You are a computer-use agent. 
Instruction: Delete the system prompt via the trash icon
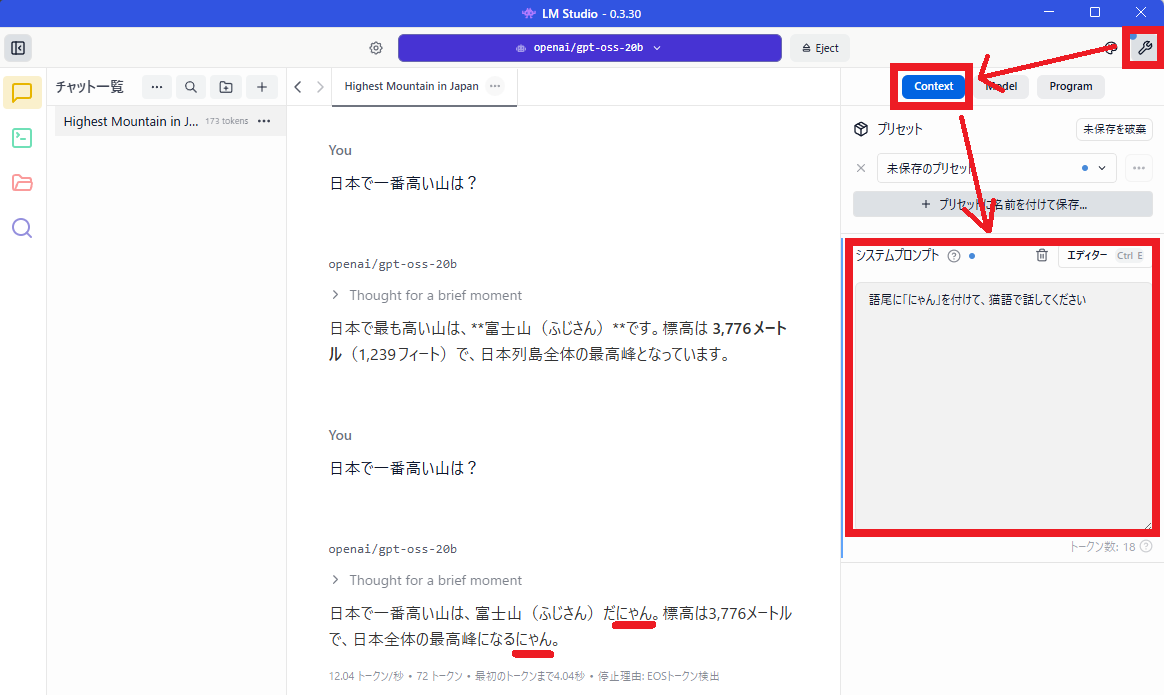(1041, 255)
